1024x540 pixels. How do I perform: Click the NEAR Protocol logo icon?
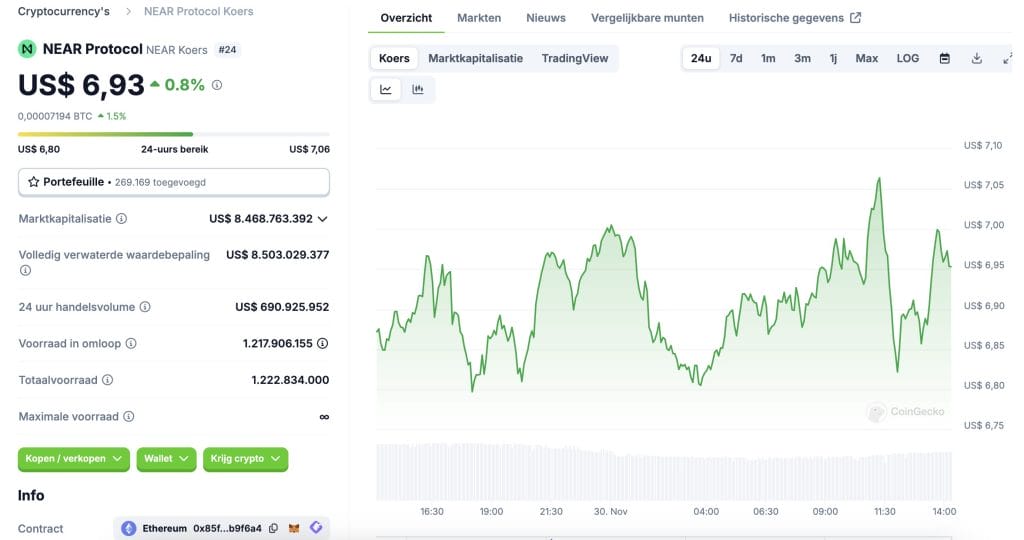tap(27, 49)
